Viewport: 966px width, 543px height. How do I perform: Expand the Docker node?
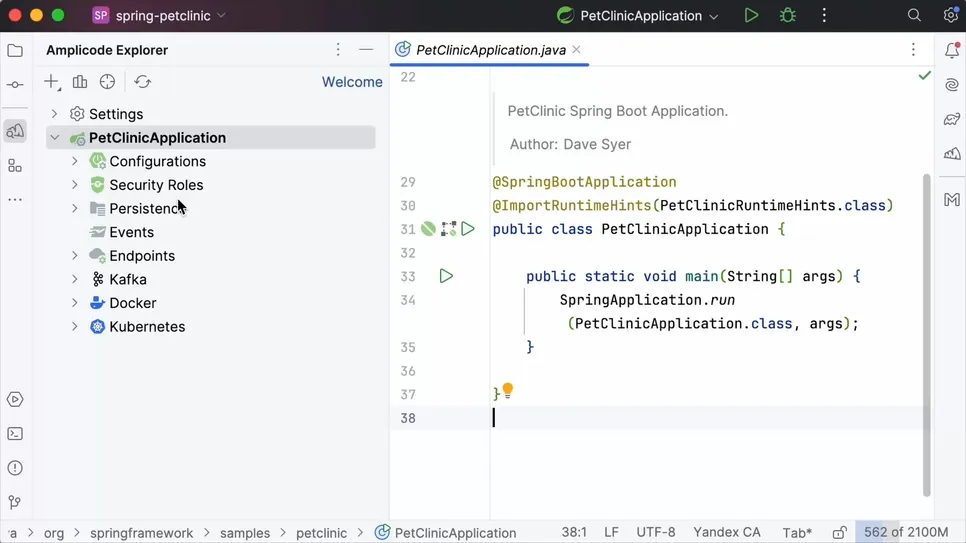[75, 303]
